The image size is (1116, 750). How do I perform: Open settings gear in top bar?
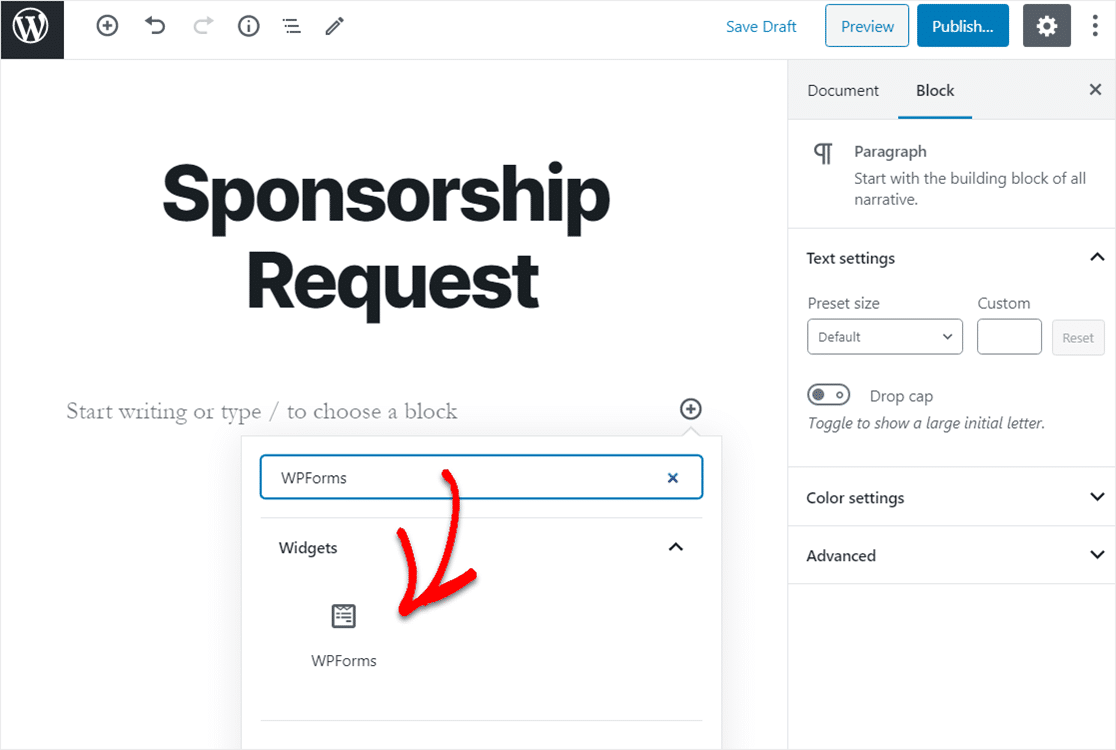point(1046,26)
